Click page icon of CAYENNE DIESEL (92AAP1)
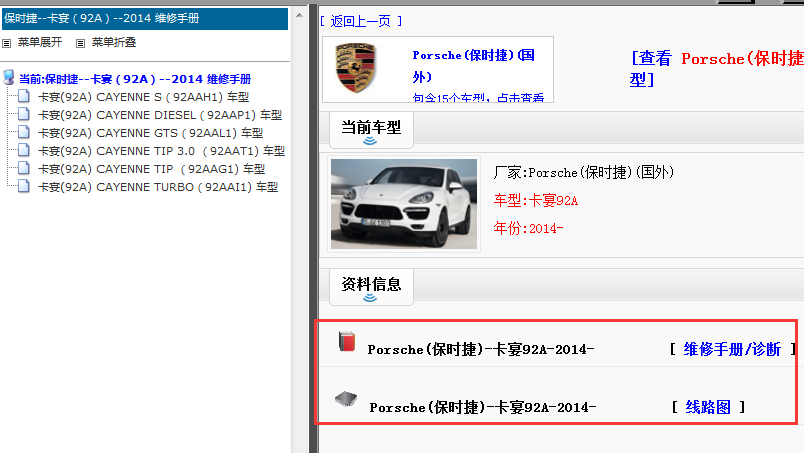Screen dimensions: 804x453 click(x=24, y=114)
